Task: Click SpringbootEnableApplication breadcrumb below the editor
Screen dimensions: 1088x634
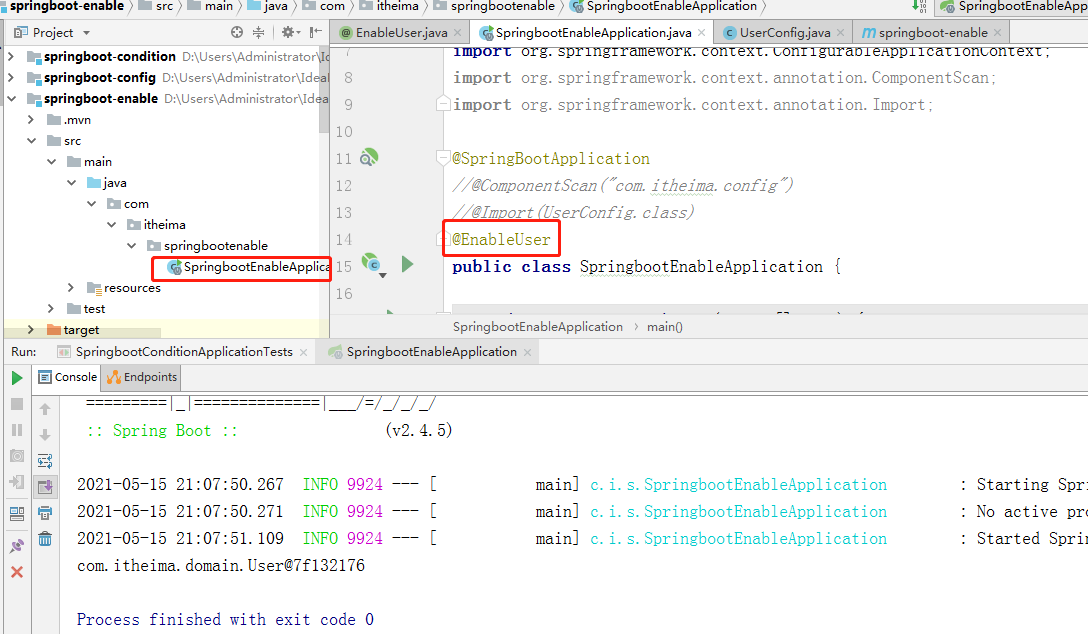Action: [x=538, y=327]
